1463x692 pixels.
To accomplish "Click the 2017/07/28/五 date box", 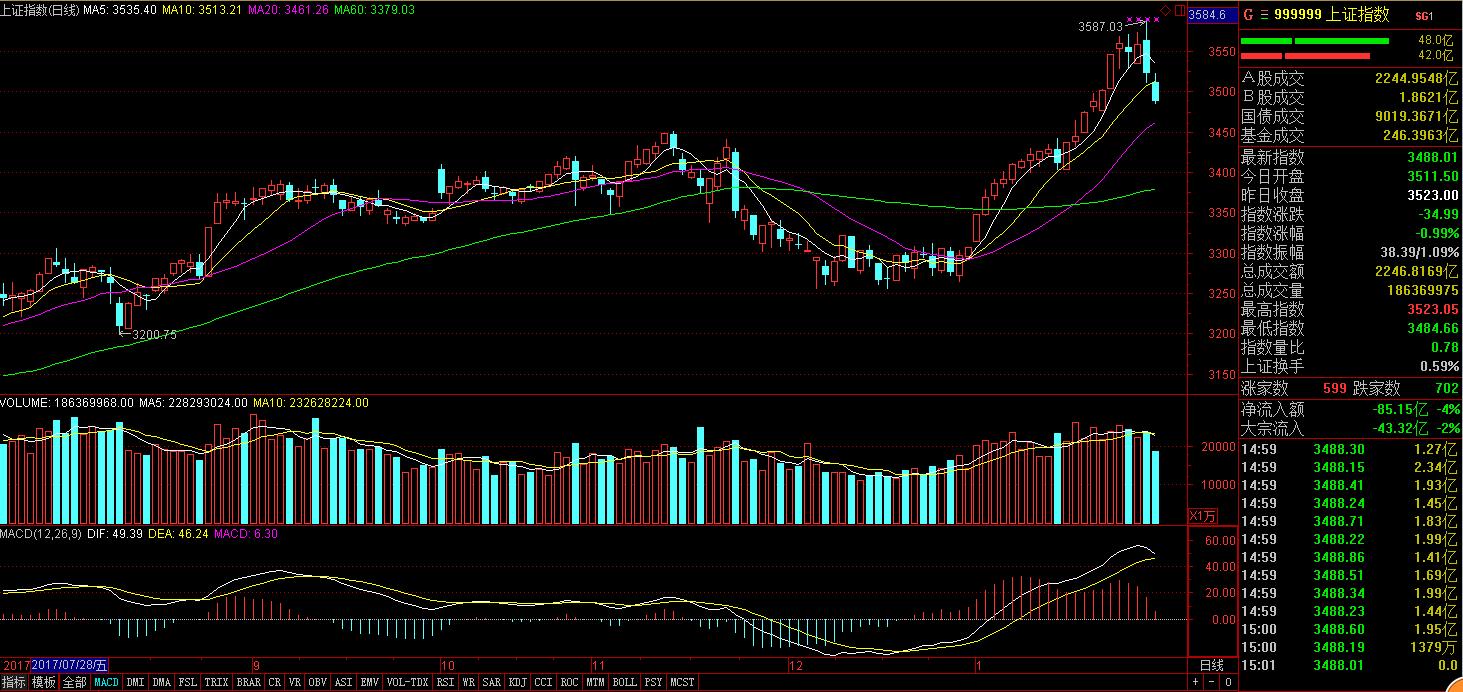I will [71, 665].
